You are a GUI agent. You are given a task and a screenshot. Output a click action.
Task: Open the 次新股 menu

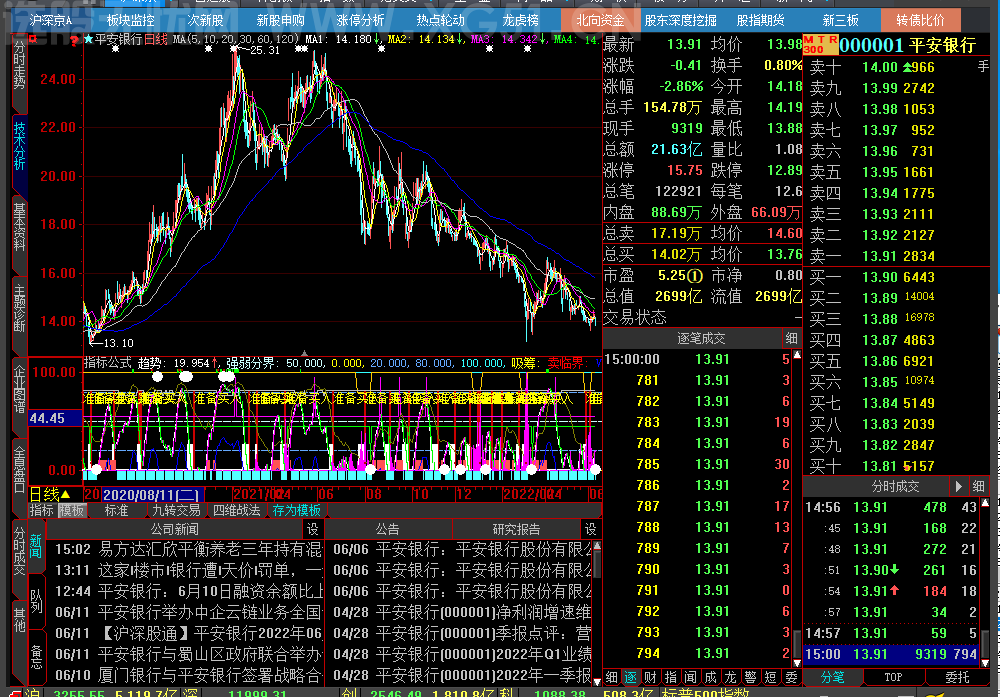[x=205, y=20]
